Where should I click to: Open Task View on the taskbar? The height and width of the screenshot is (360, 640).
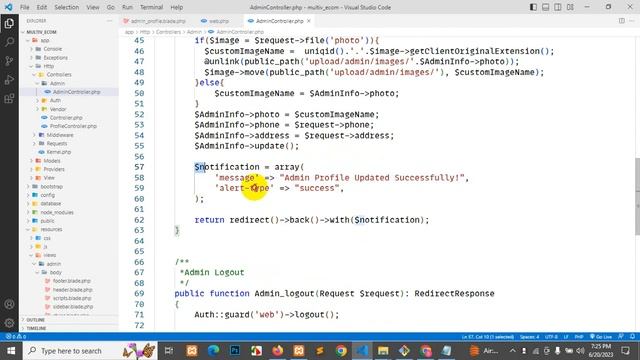(x=169, y=351)
